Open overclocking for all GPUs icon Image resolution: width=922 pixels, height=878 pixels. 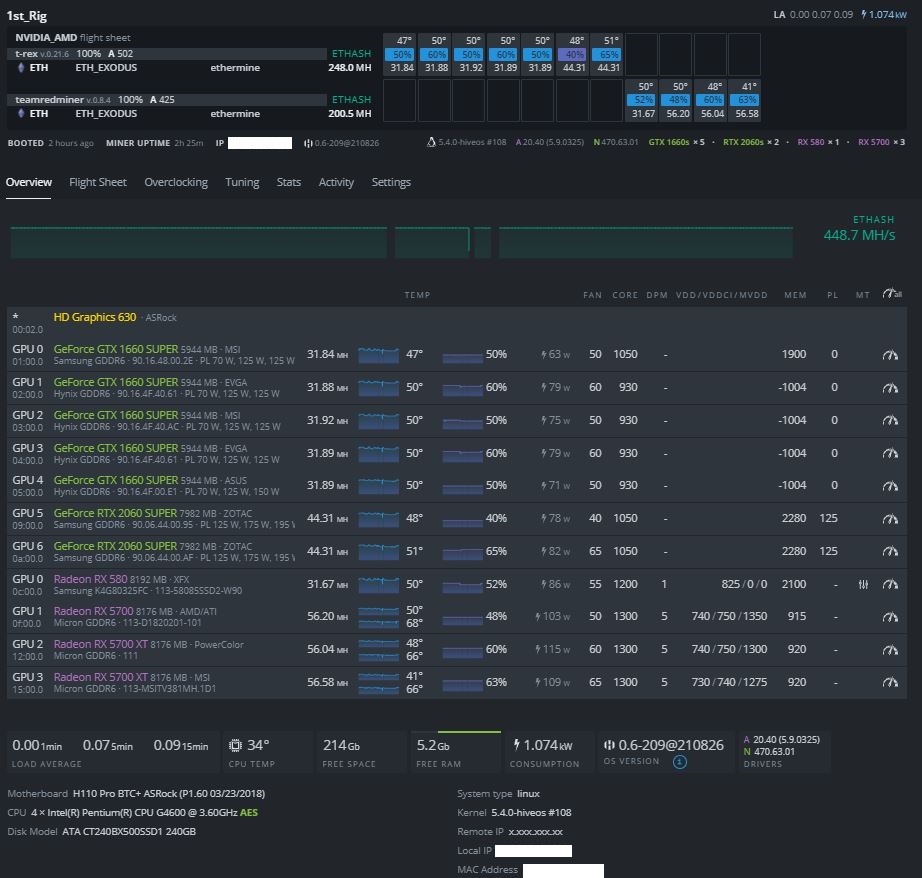(891, 294)
